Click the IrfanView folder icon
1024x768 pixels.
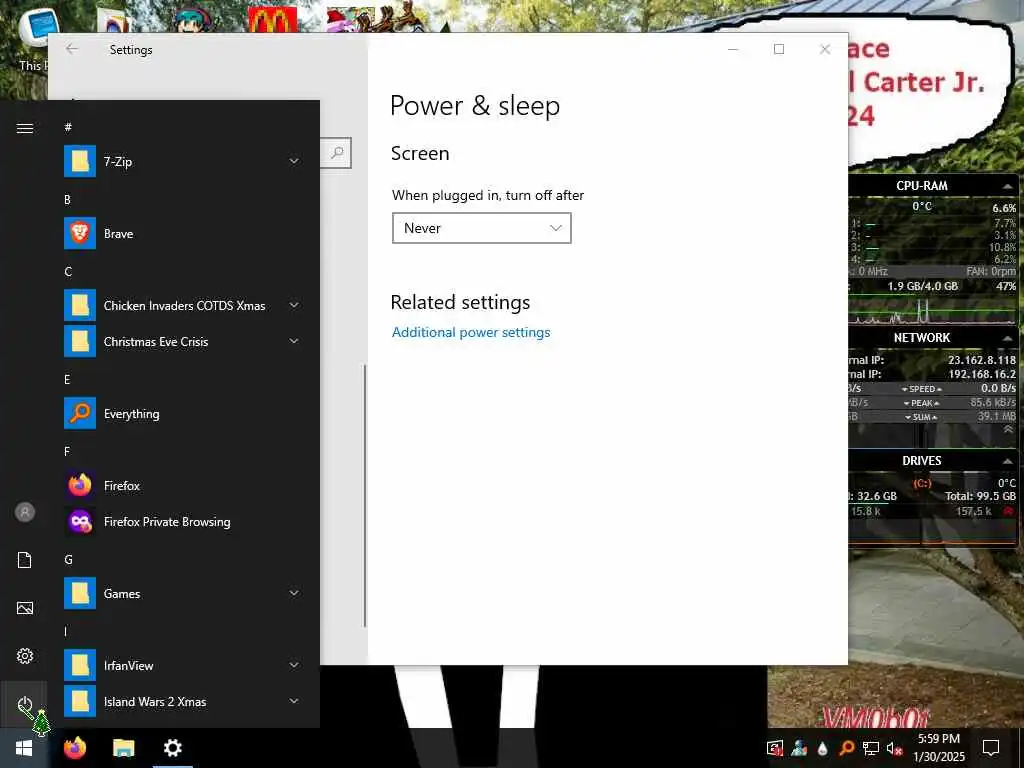click(x=80, y=665)
